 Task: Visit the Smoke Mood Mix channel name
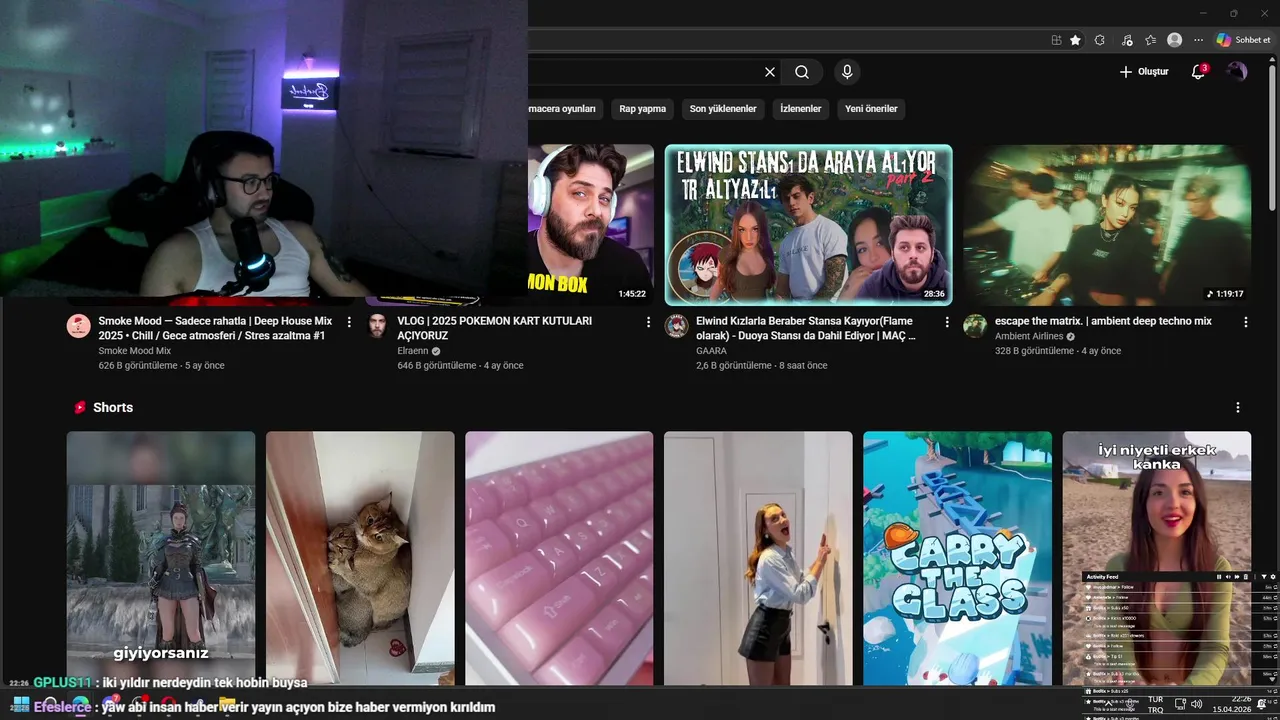pos(134,351)
